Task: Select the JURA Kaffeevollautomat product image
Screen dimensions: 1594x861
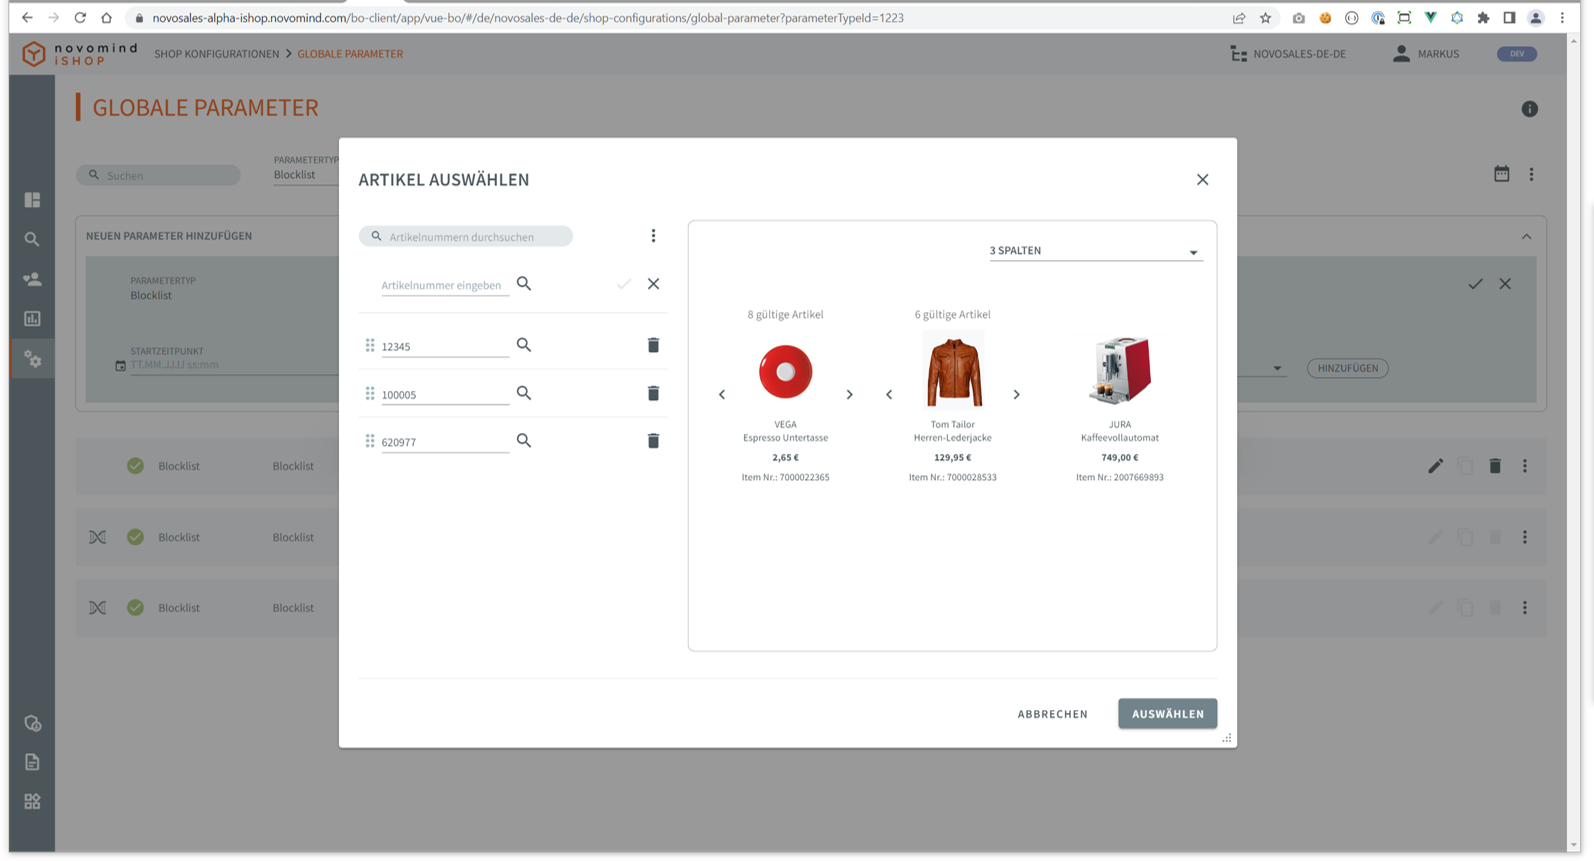Action: pyautogui.click(x=1120, y=370)
